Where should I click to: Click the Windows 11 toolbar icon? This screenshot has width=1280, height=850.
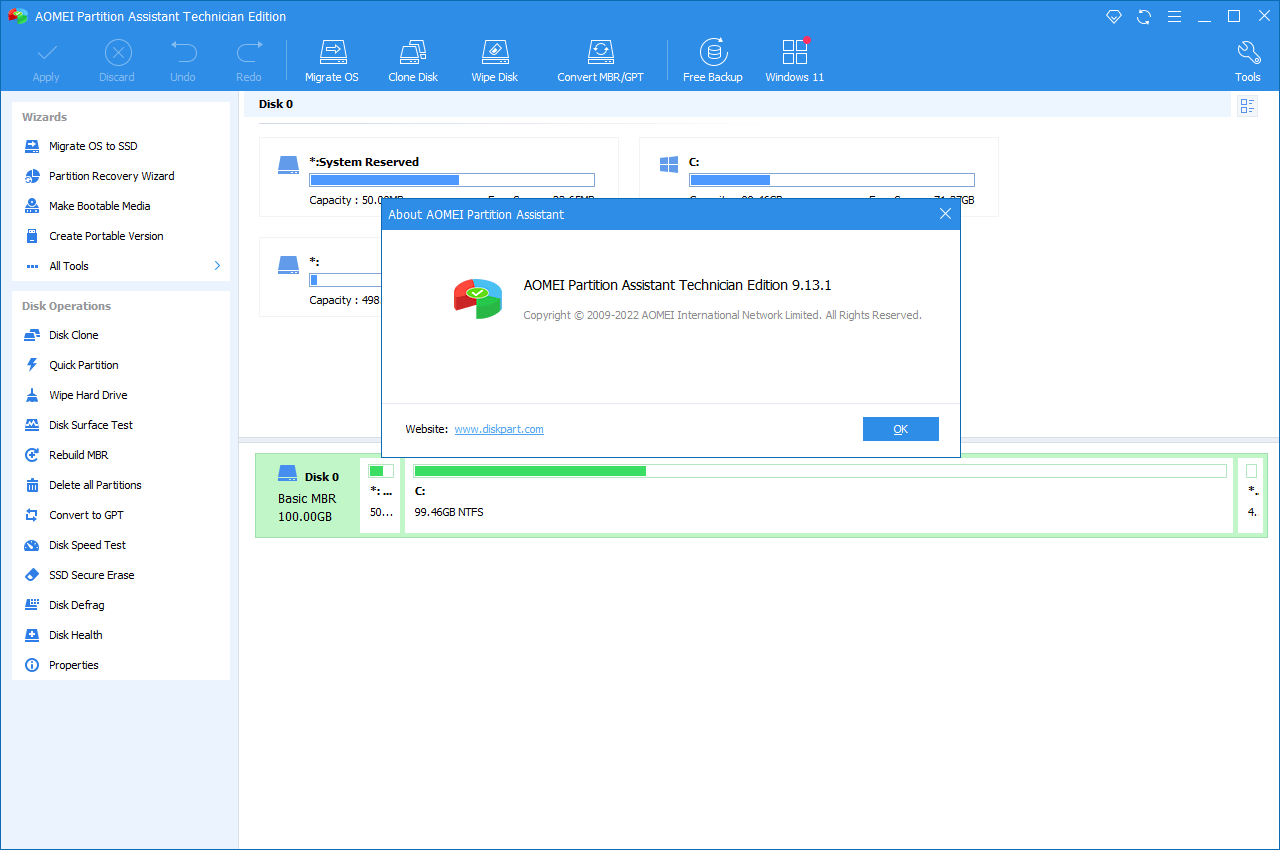[795, 62]
